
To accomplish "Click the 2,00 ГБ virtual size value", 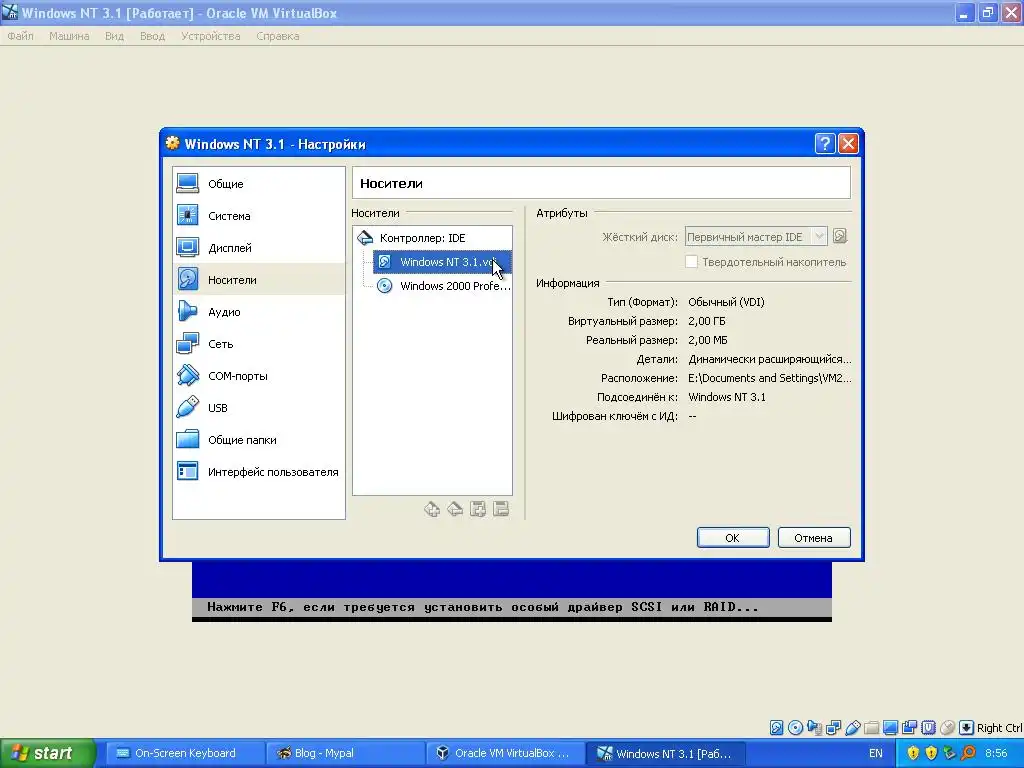I will [x=707, y=321].
